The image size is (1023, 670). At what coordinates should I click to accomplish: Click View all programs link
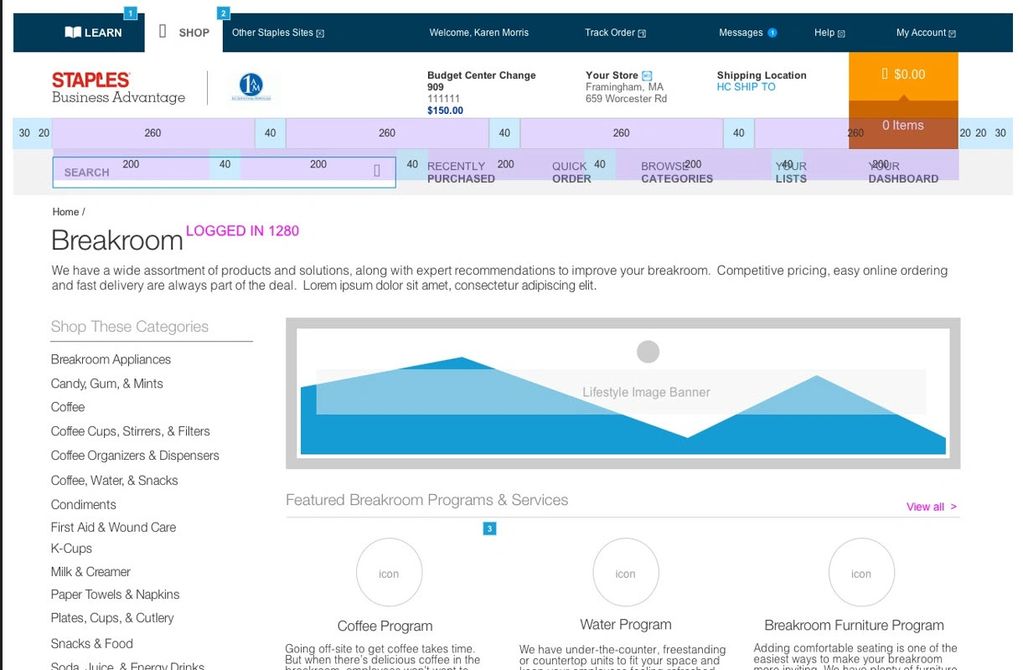pyautogui.click(x=931, y=507)
